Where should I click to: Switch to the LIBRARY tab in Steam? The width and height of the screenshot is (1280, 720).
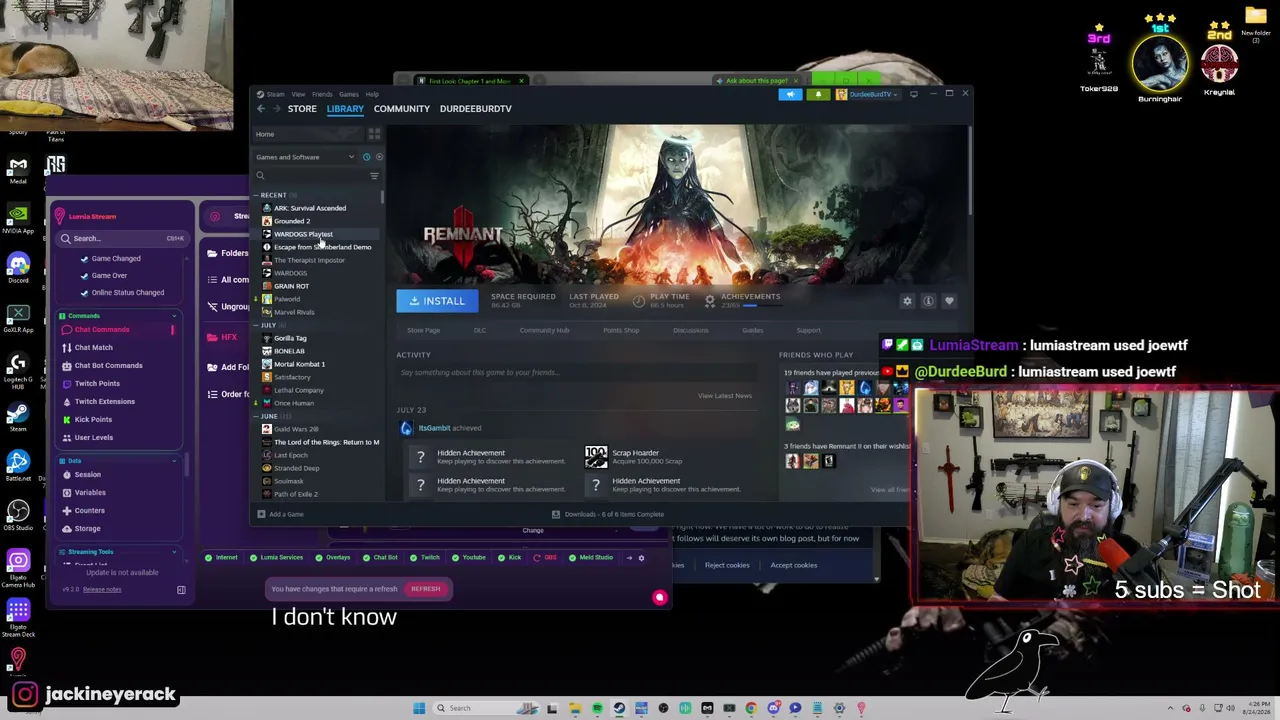pyautogui.click(x=345, y=109)
